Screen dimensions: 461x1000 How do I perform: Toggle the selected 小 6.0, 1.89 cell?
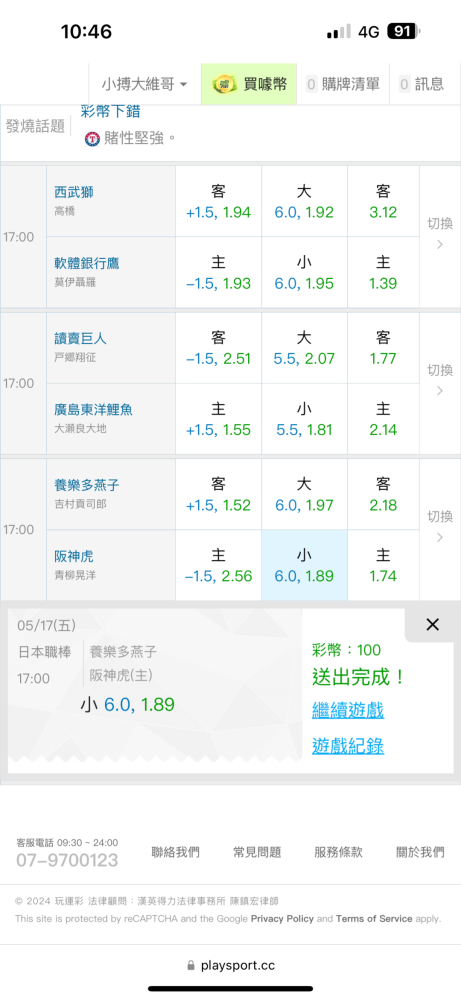click(x=304, y=565)
